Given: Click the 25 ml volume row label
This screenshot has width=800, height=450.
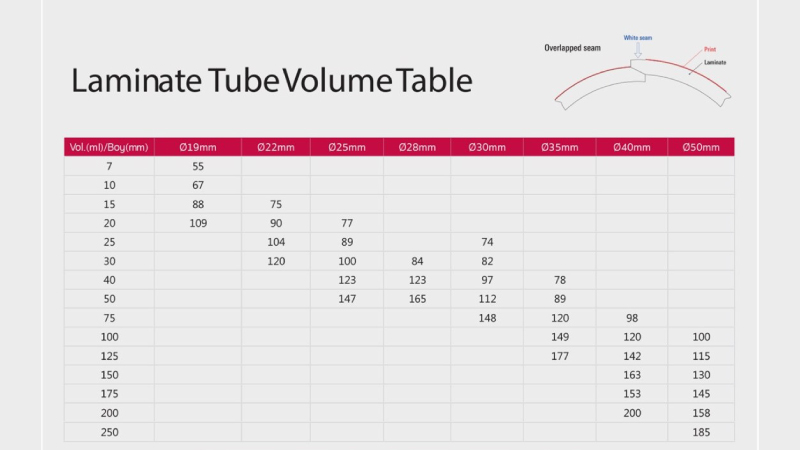Looking at the screenshot, I should [x=109, y=242].
